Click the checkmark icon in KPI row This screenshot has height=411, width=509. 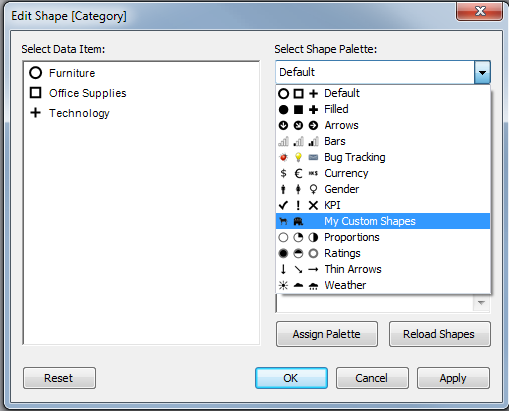click(283, 205)
